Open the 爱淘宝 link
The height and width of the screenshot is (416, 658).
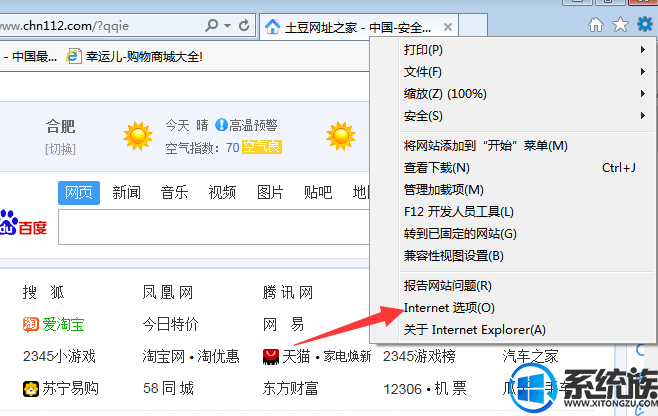[63, 324]
